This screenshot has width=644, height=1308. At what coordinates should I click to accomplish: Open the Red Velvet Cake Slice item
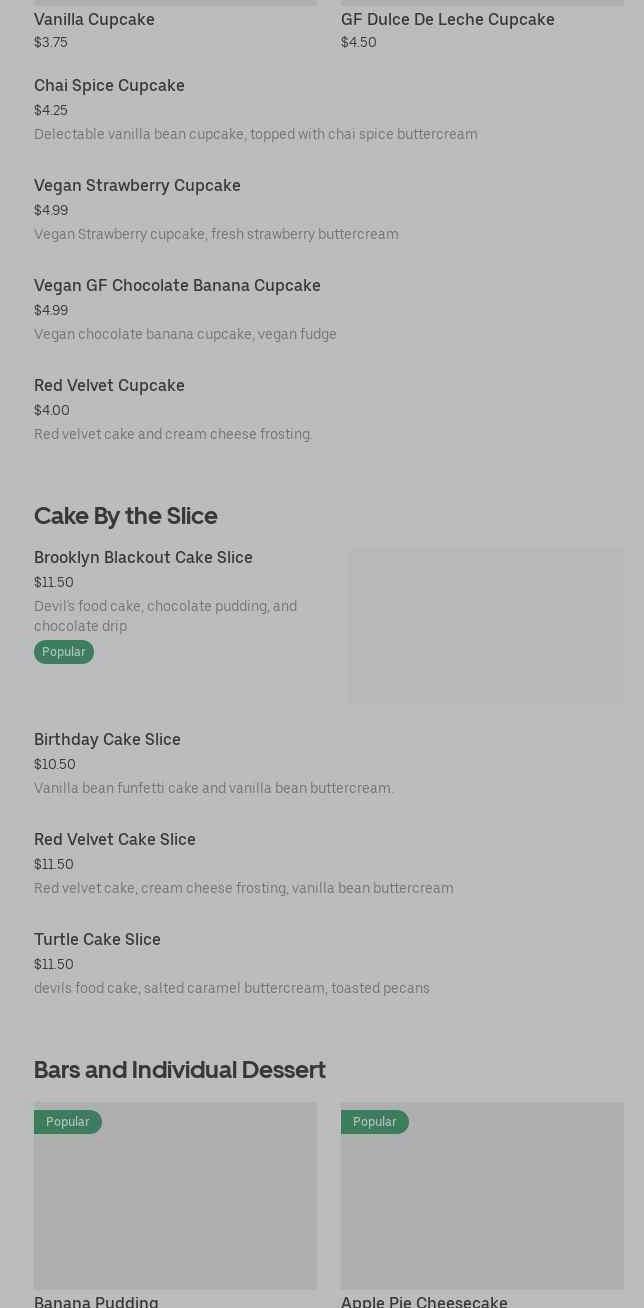[115, 840]
